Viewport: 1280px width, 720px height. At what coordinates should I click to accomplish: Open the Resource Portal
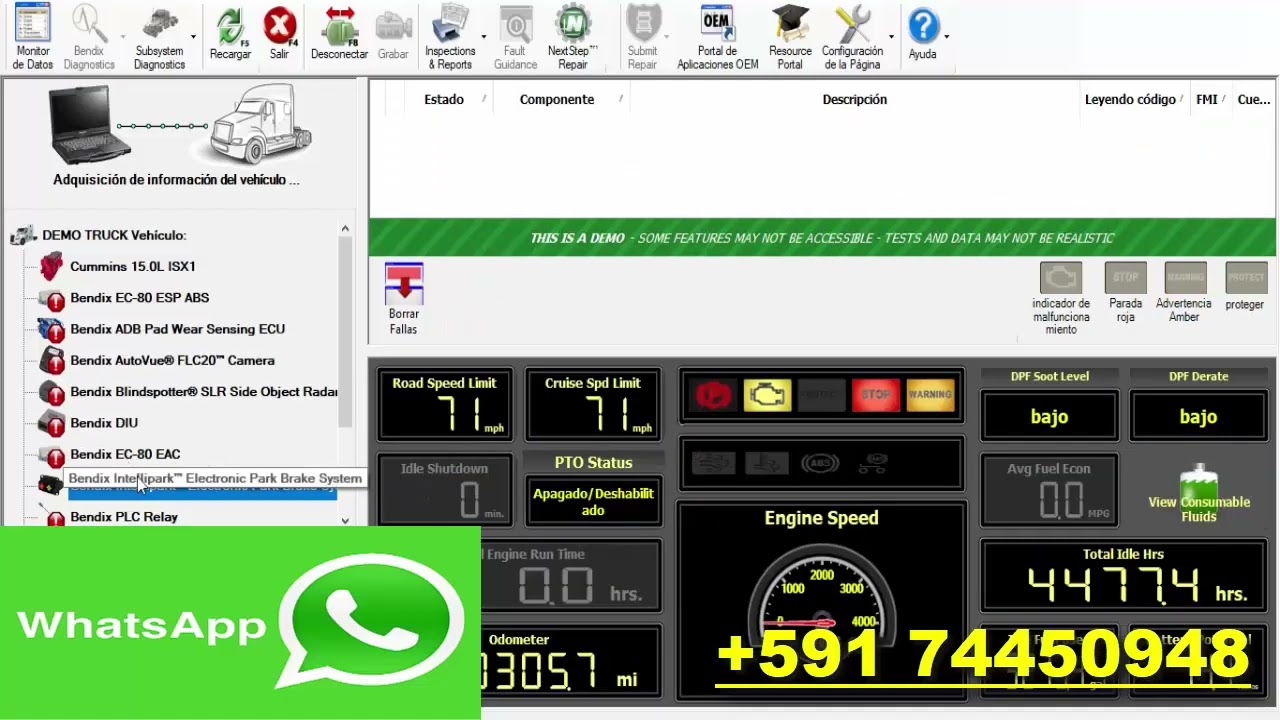point(790,37)
